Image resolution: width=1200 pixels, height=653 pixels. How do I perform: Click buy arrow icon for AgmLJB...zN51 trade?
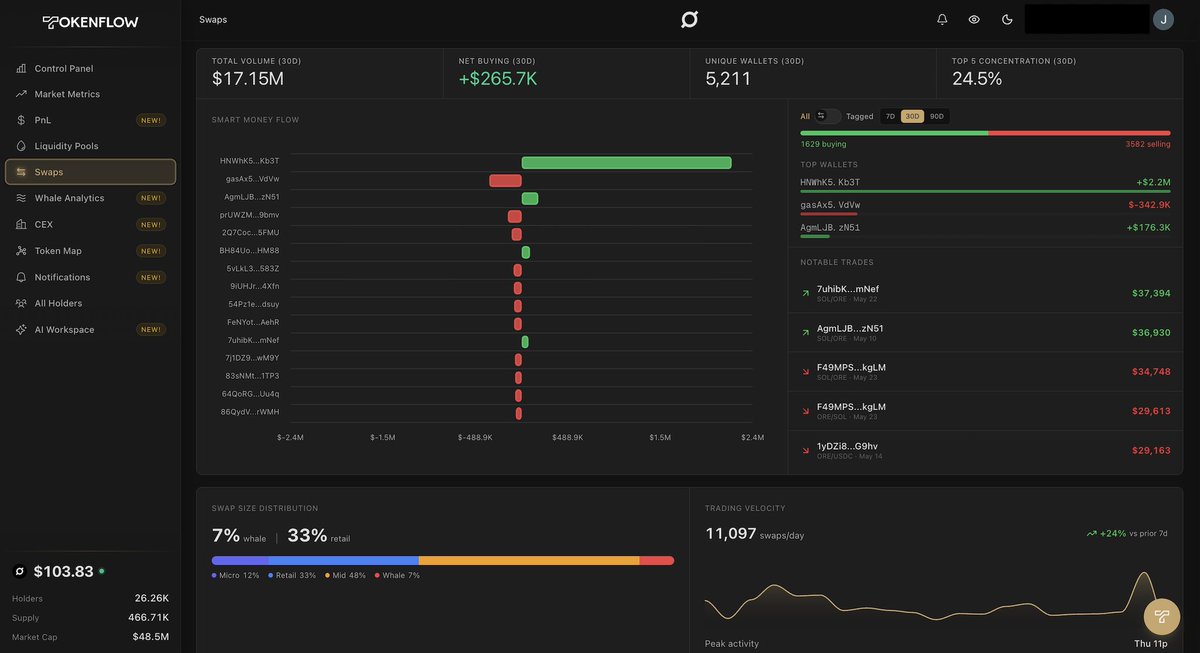[806, 332]
